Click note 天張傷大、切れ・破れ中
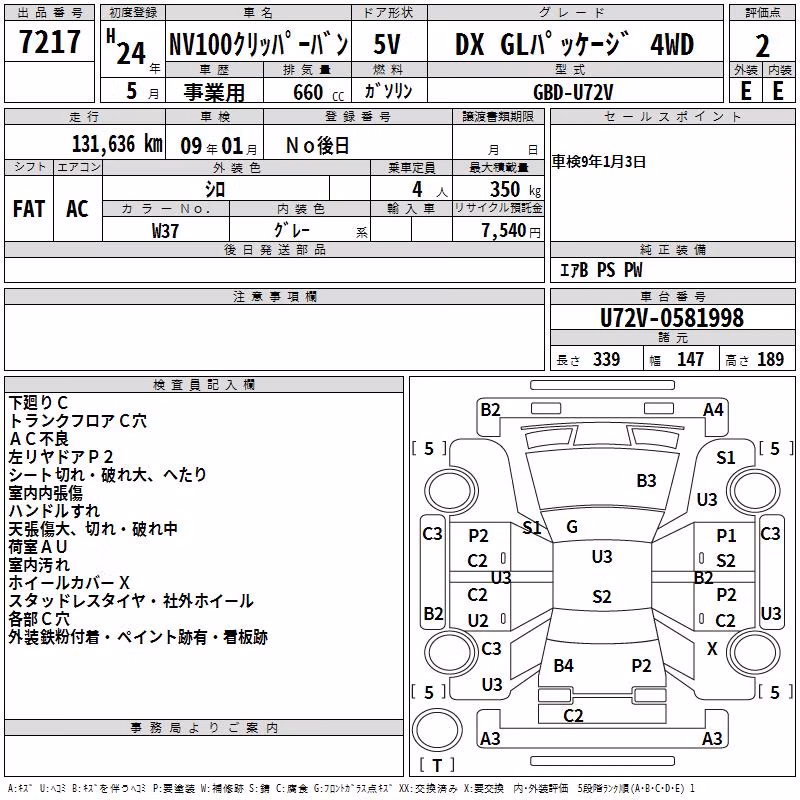Screen dimensions: 800x800 [x=93, y=529]
